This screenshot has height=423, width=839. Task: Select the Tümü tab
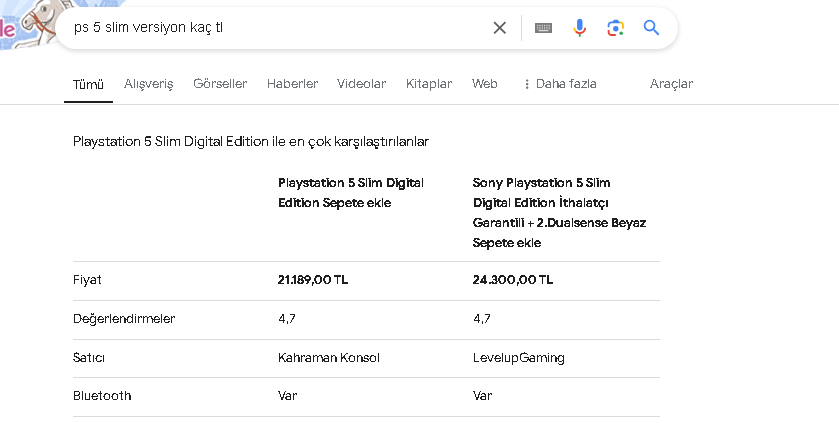coord(88,84)
